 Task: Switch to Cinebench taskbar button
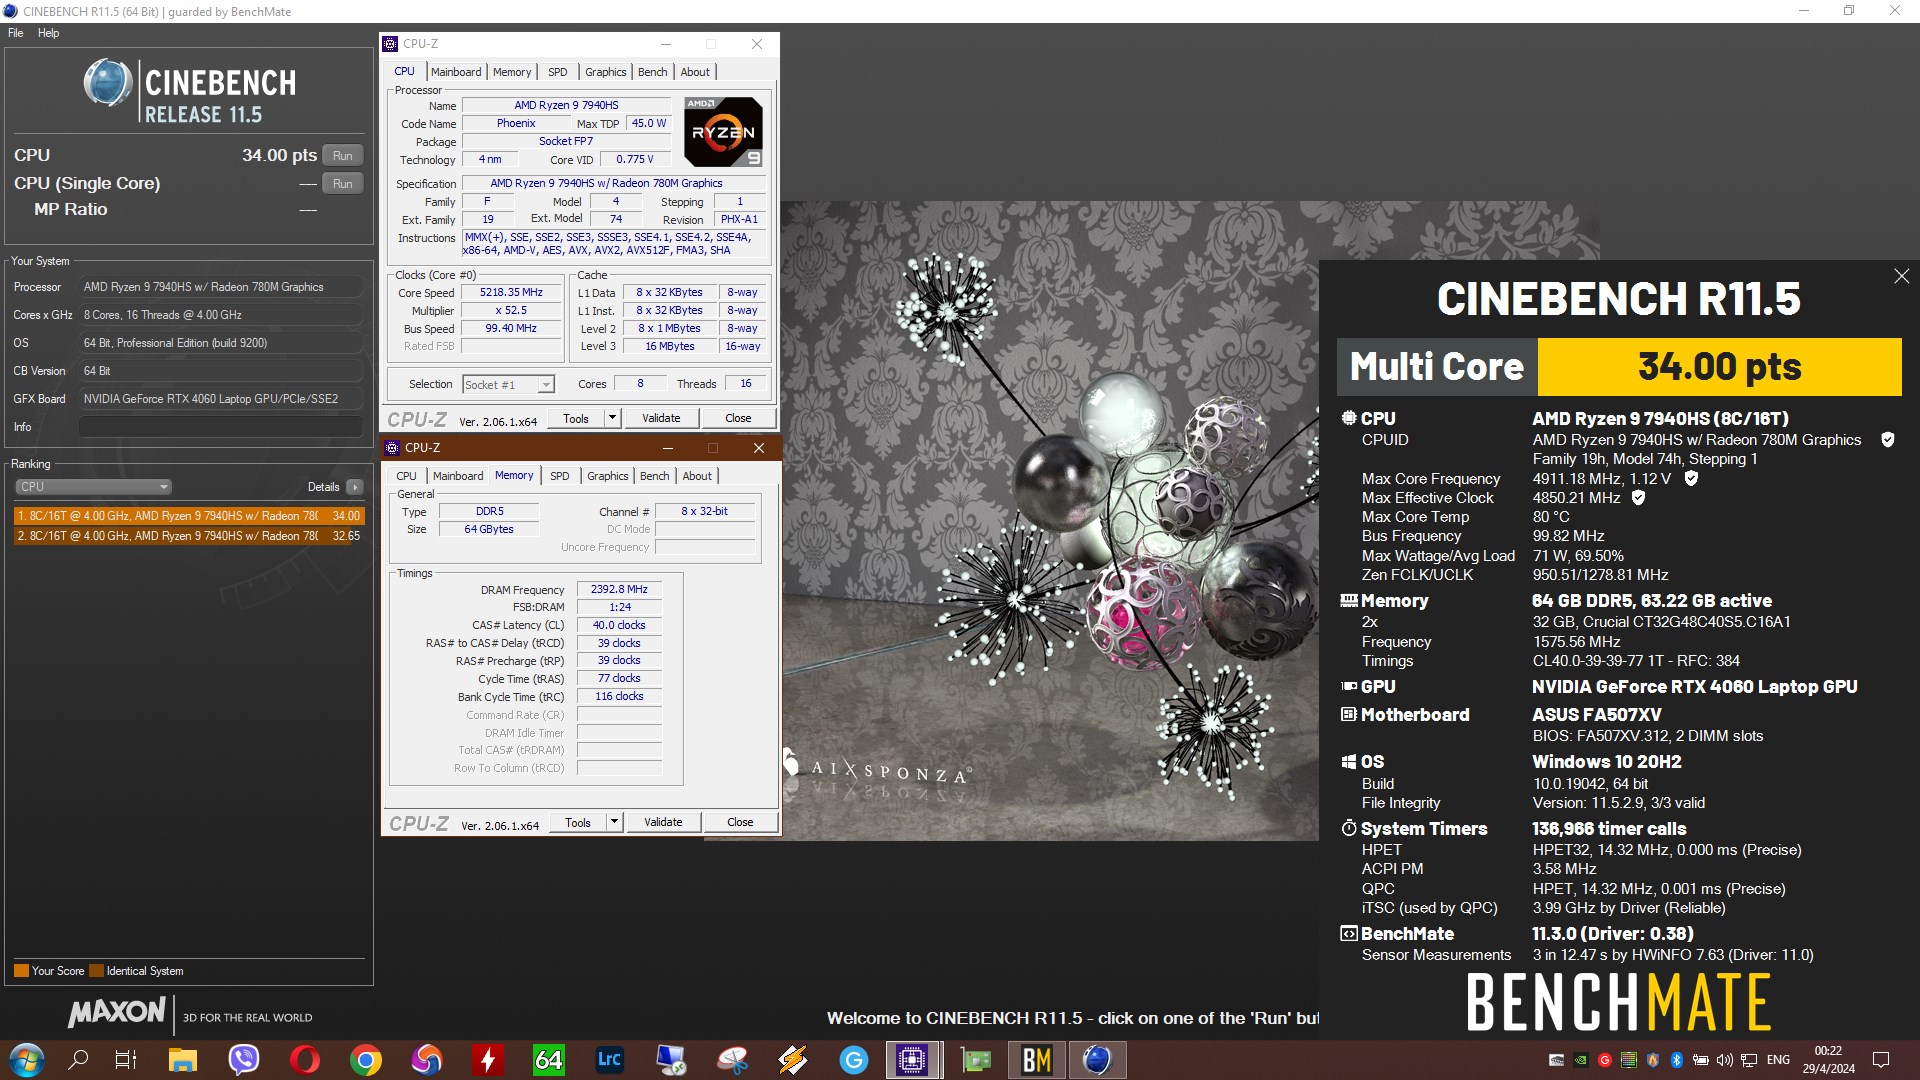point(1097,1060)
